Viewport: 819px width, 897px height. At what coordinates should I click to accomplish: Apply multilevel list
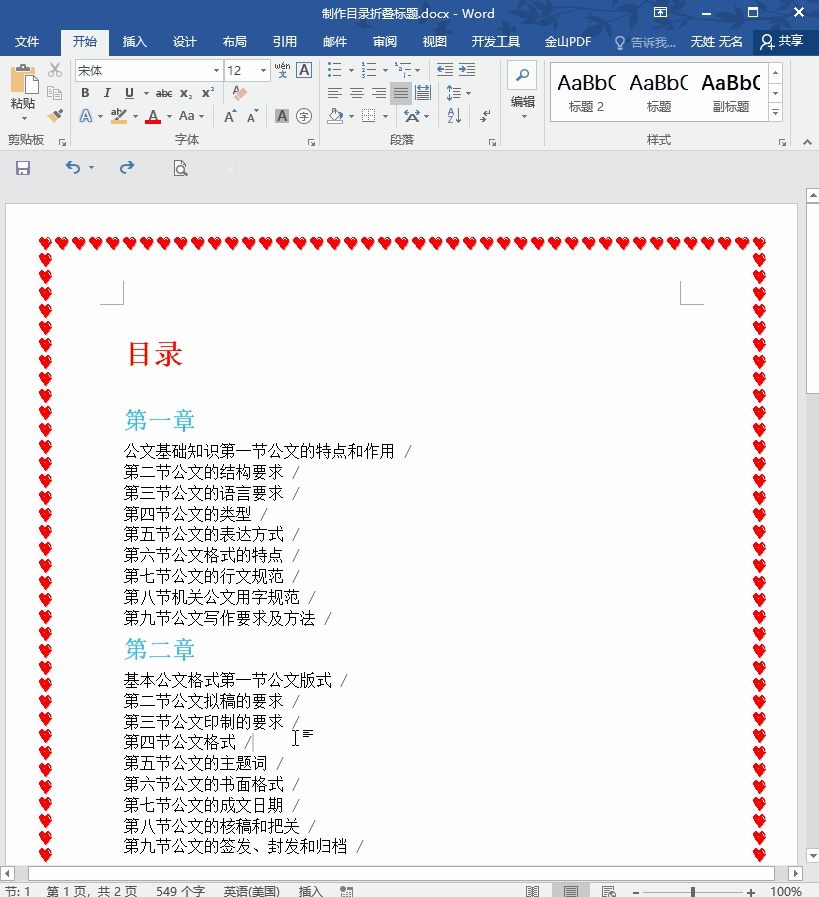tap(403, 70)
